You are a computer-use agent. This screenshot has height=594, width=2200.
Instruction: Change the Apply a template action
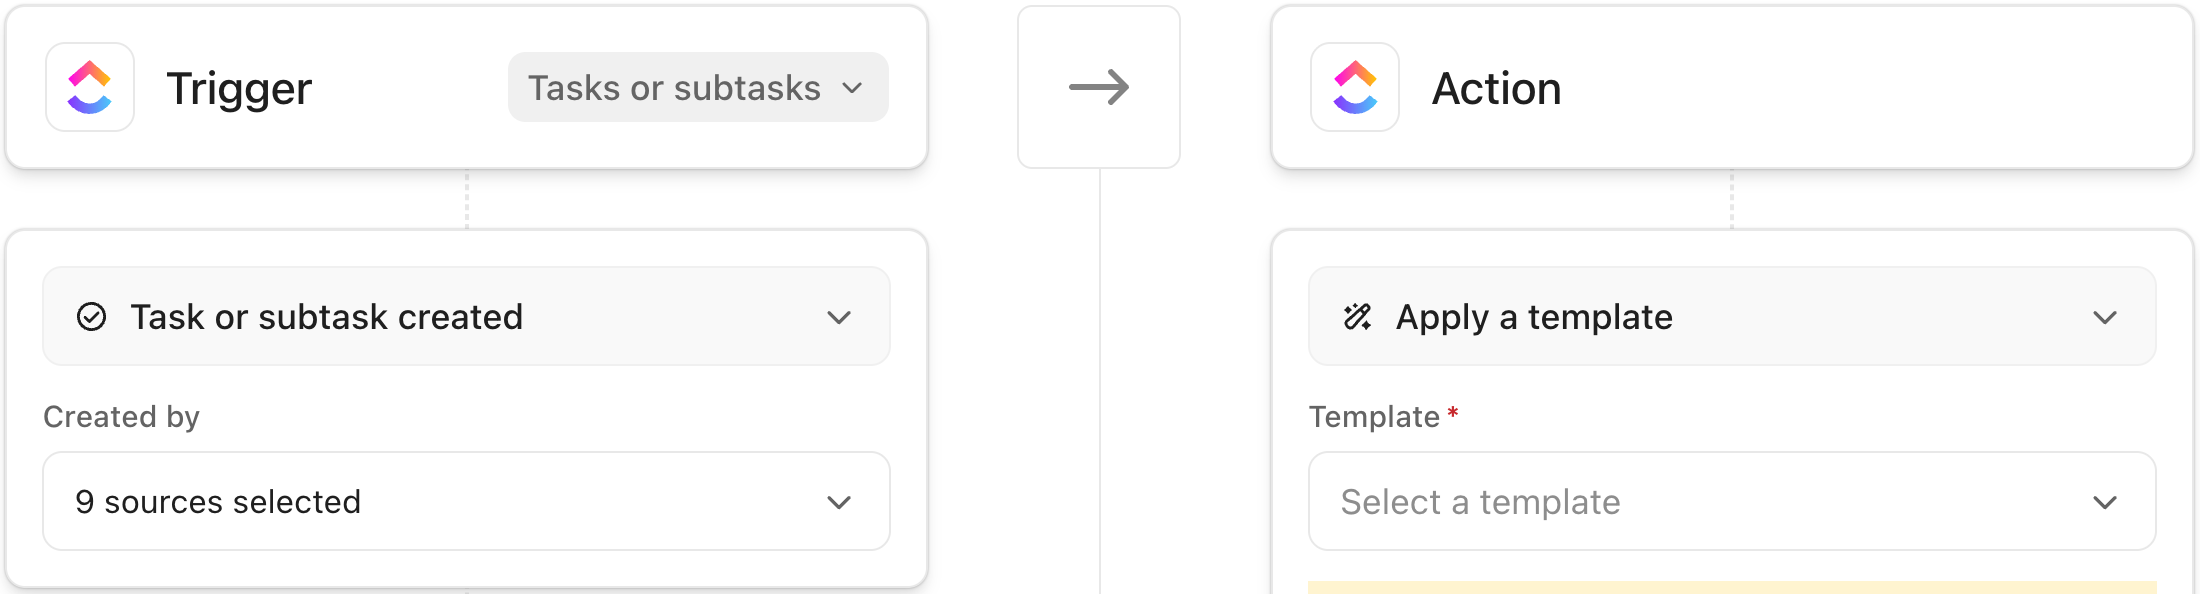(1735, 317)
